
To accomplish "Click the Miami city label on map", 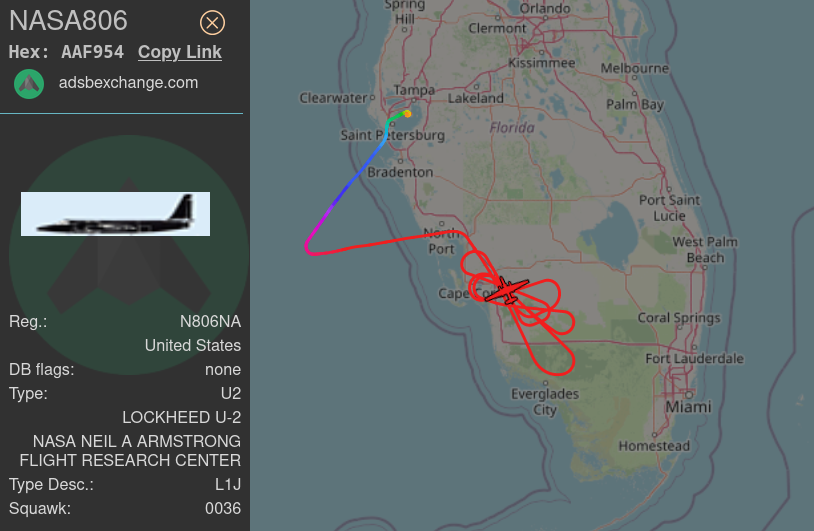I will (688, 407).
